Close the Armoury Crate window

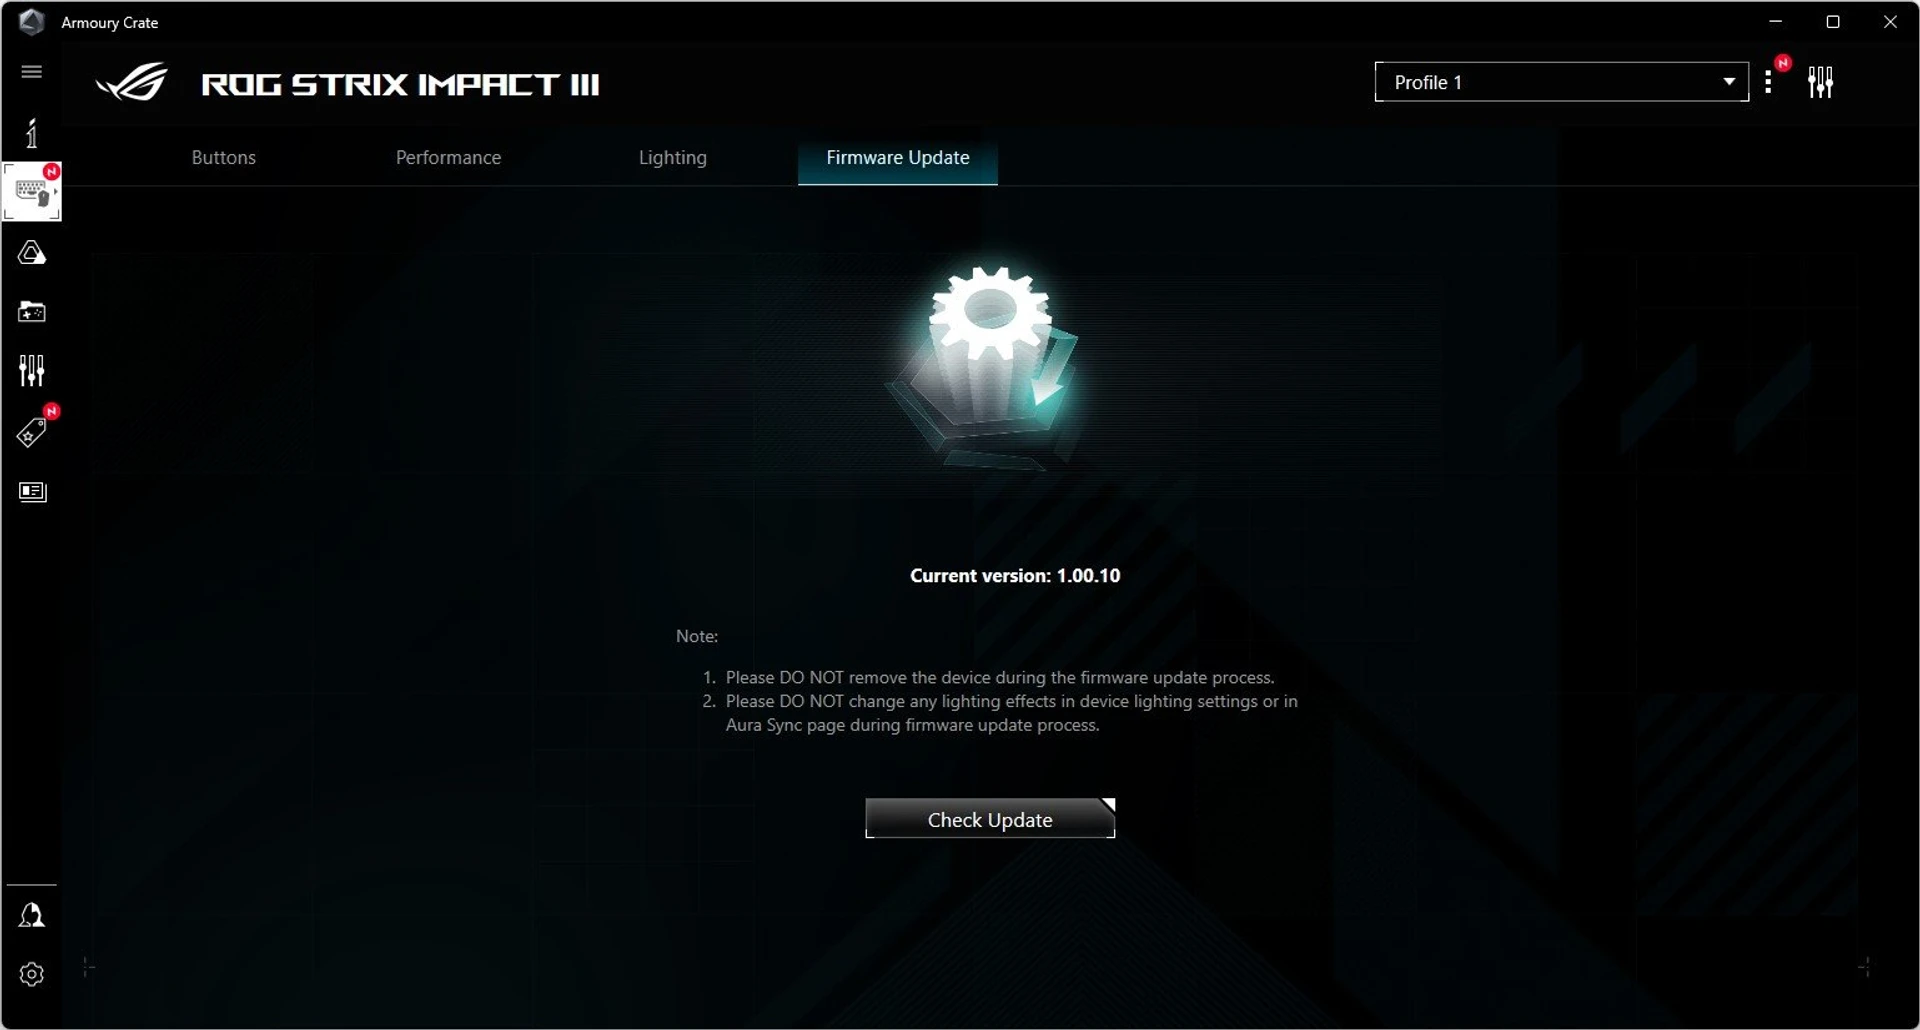pos(1890,22)
